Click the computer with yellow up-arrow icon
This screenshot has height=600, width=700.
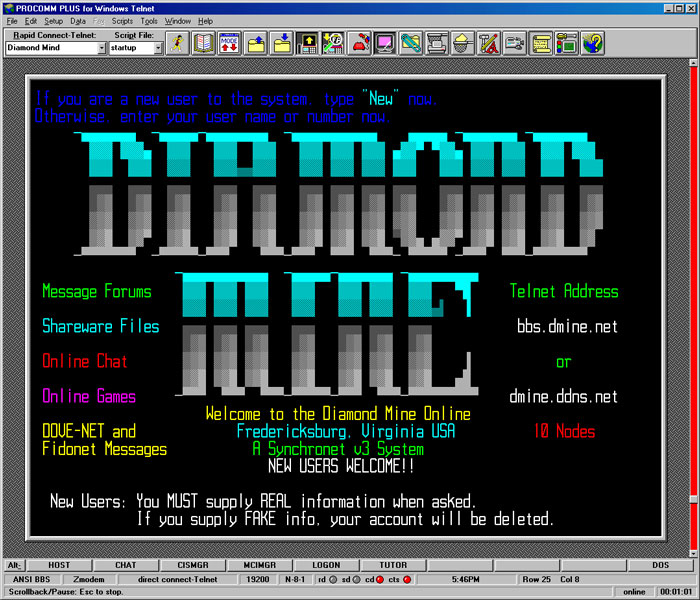pos(308,43)
